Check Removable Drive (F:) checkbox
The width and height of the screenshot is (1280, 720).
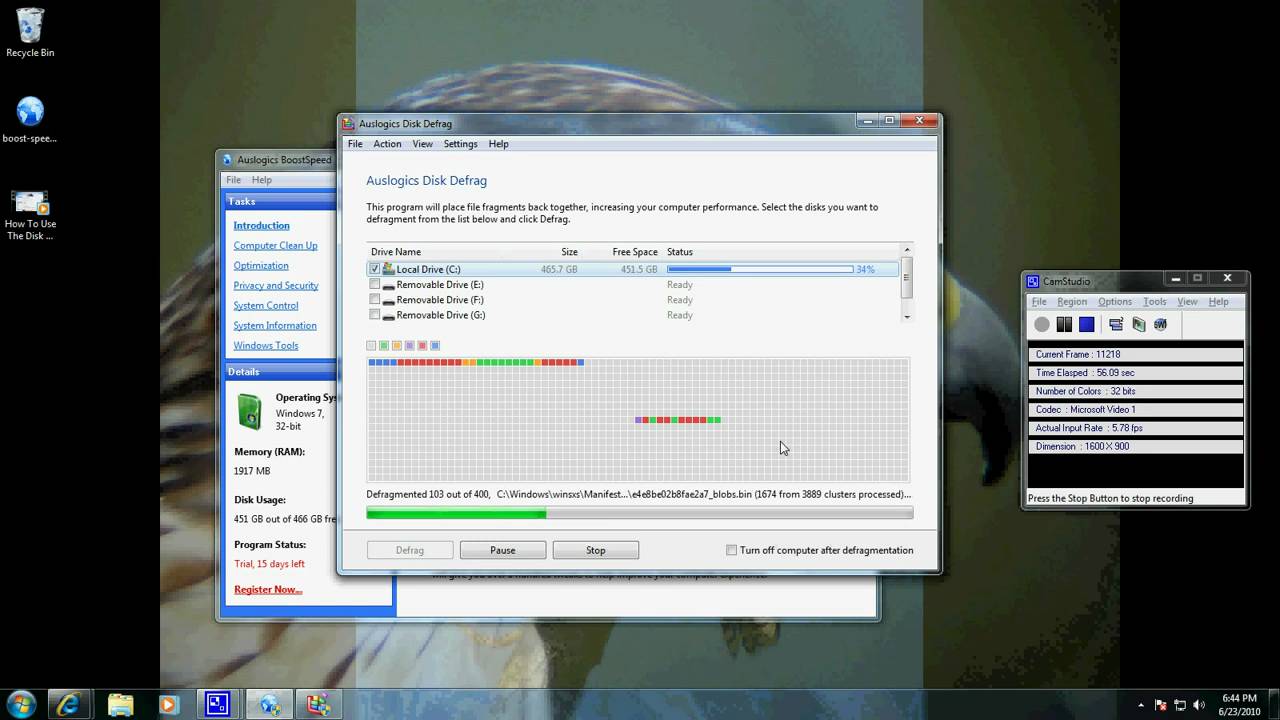tap(375, 300)
